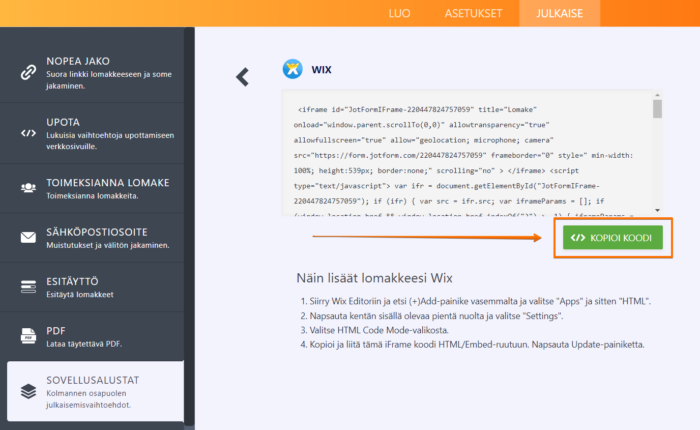Image resolution: width=700 pixels, height=430 pixels.
Task: Click the WIX heading text
Action: click(x=321, y=70)
